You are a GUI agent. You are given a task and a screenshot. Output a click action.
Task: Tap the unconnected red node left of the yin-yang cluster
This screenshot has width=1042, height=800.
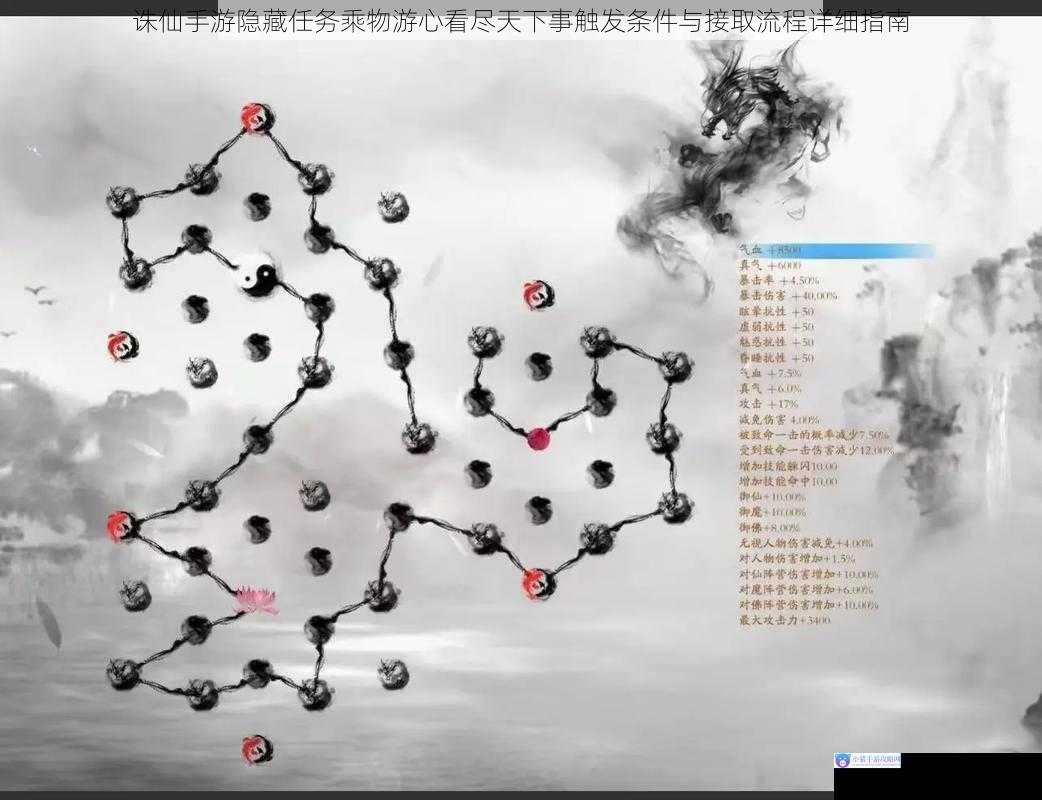(x=123, y=346)
